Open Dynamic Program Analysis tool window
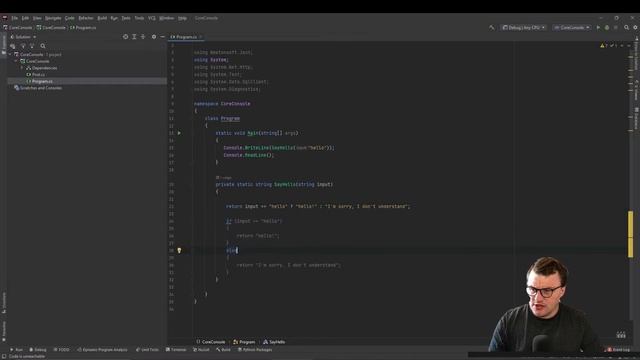The height and width of the screenshot is (360, 640). [102, 350]
